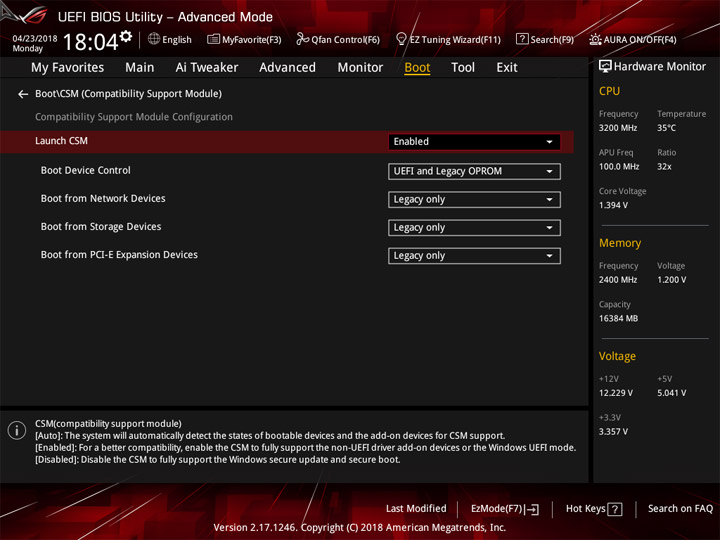Open the Tool tab

click(x=463, y=68)
